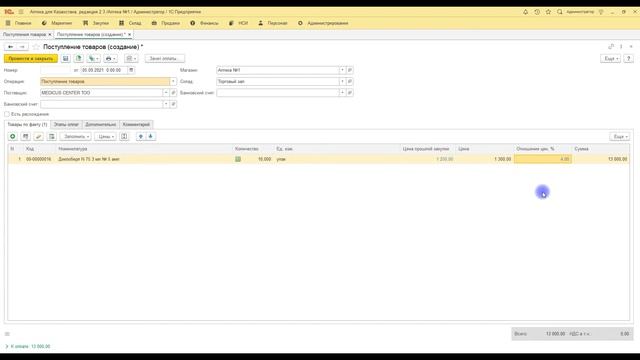The height and width of the screenshot is (360, 640).
Task: Open the Продажи section menu
Action: click(x=166, y=23)
